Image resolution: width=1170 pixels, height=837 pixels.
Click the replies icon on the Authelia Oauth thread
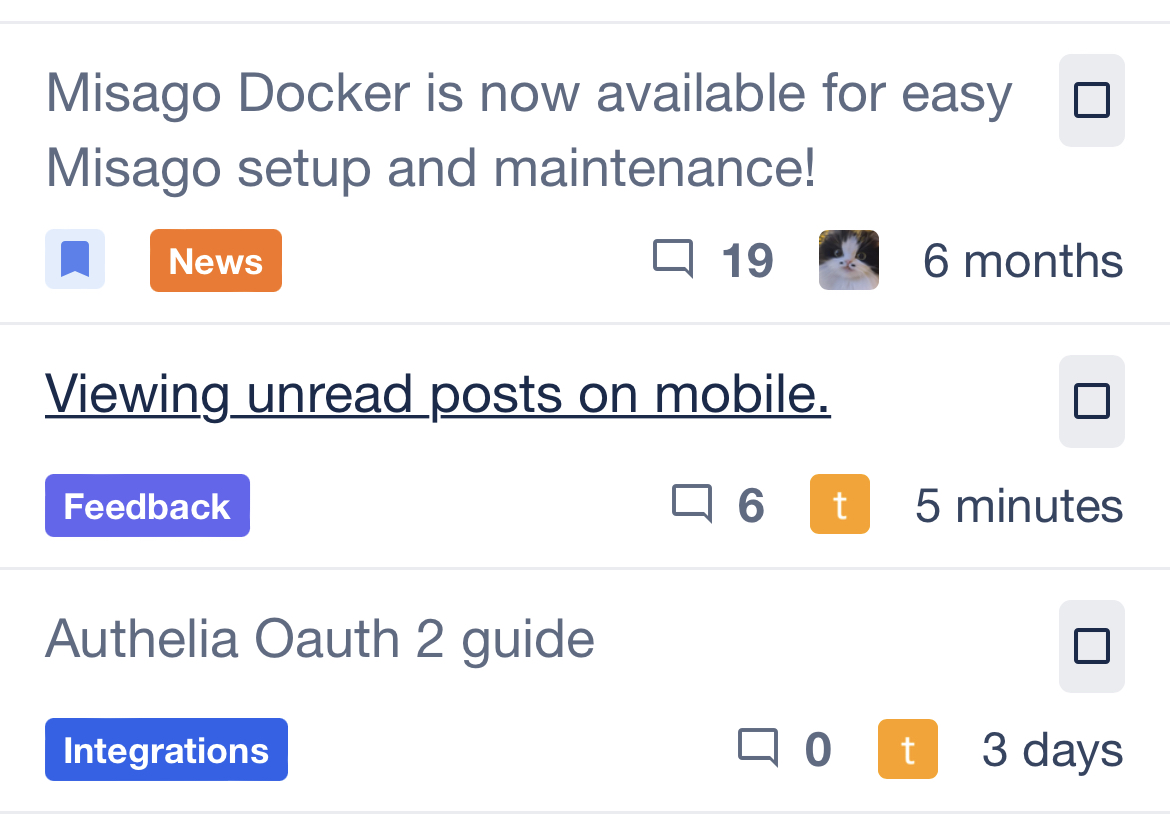coord(758,748)
